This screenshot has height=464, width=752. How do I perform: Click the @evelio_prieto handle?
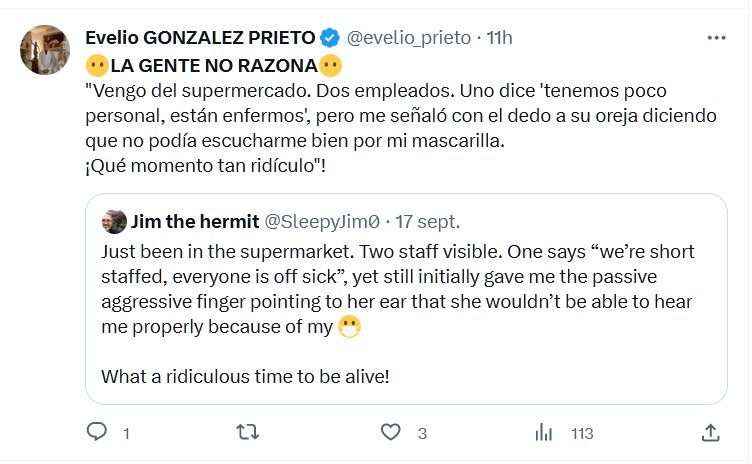coord(408,39)
